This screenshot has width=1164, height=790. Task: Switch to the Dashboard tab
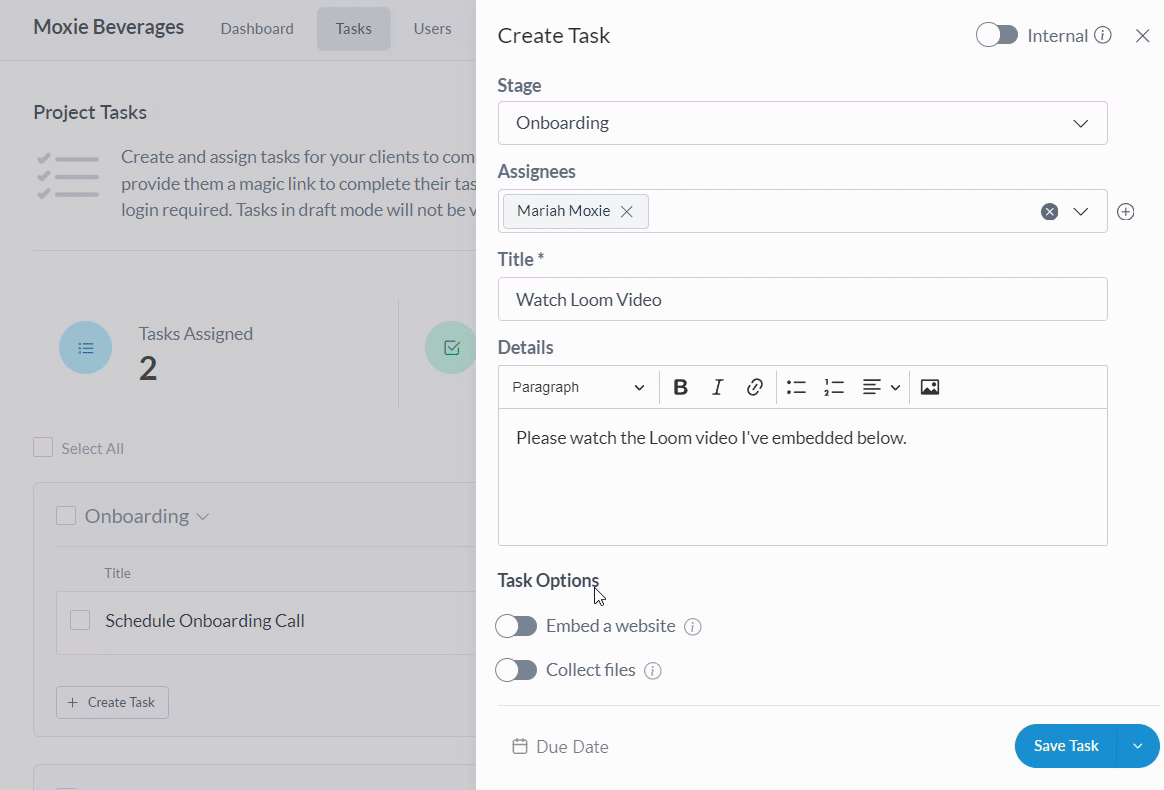(x=257, y=29)
